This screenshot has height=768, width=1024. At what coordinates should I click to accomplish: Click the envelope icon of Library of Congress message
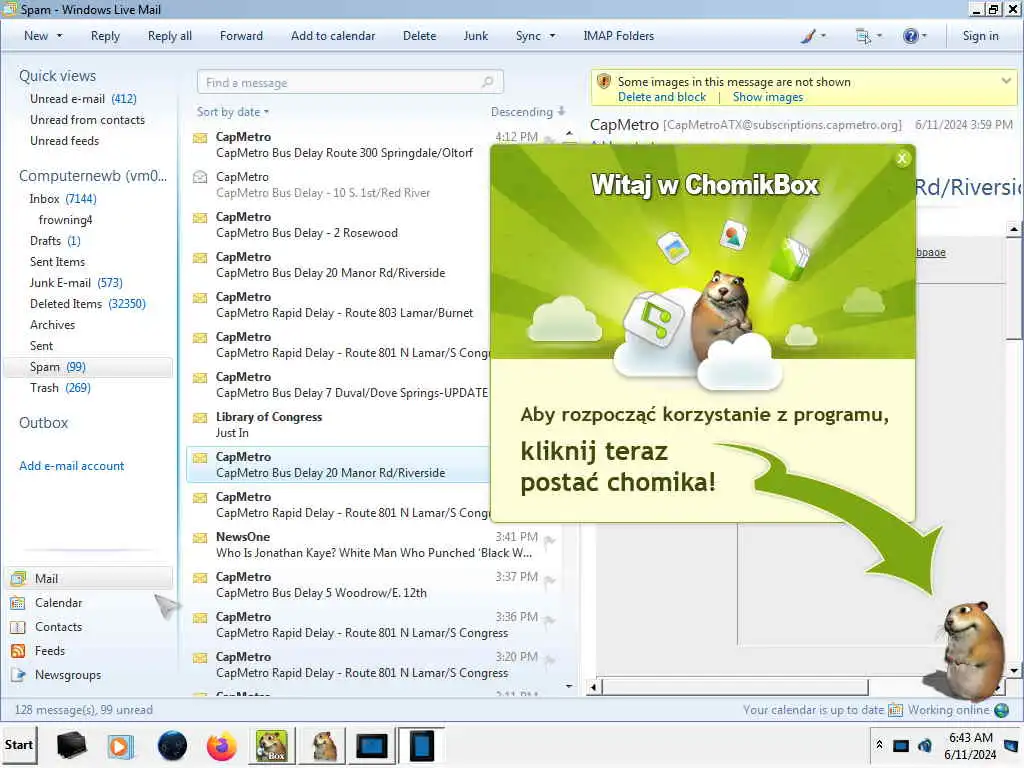click(200, 418)
